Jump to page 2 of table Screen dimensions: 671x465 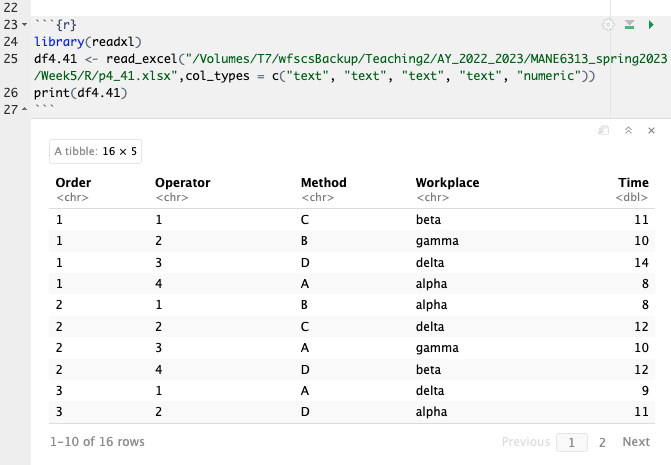[x=602, y=442]
